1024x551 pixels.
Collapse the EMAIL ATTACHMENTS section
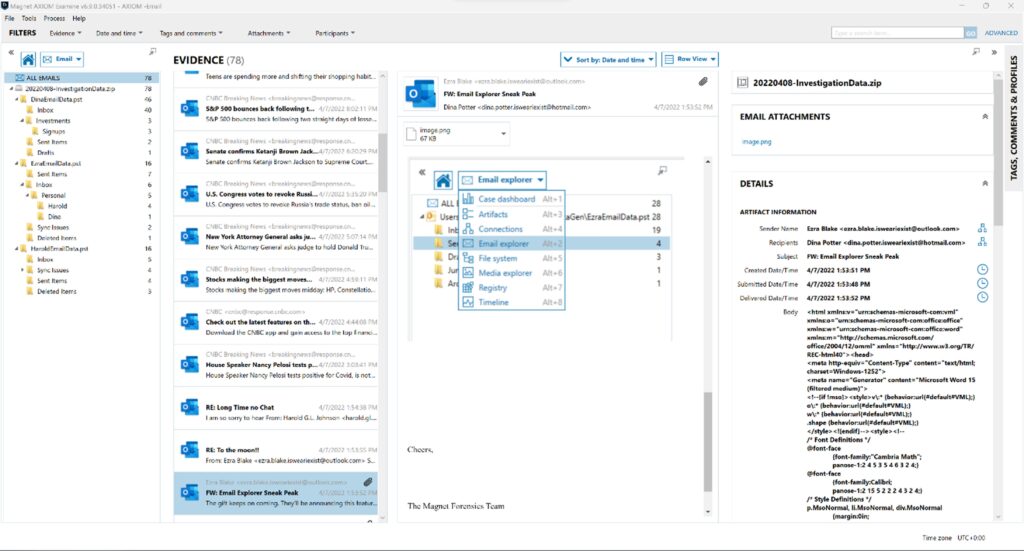pyautogui.click(x=985, y=117)
